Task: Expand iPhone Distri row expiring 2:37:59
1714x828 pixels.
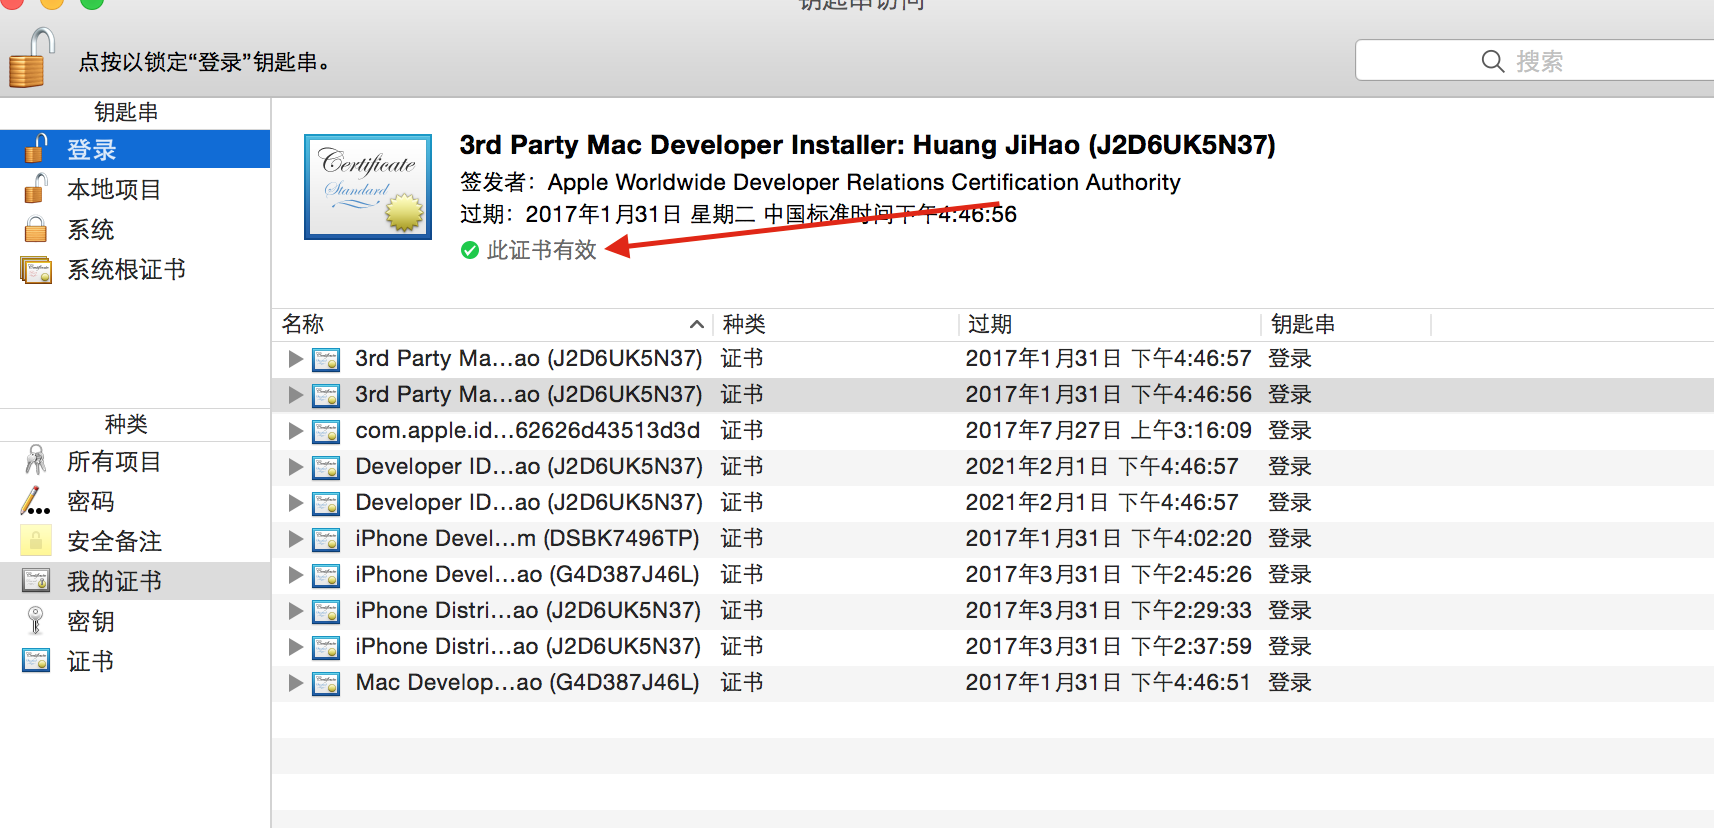Action: 295,646
